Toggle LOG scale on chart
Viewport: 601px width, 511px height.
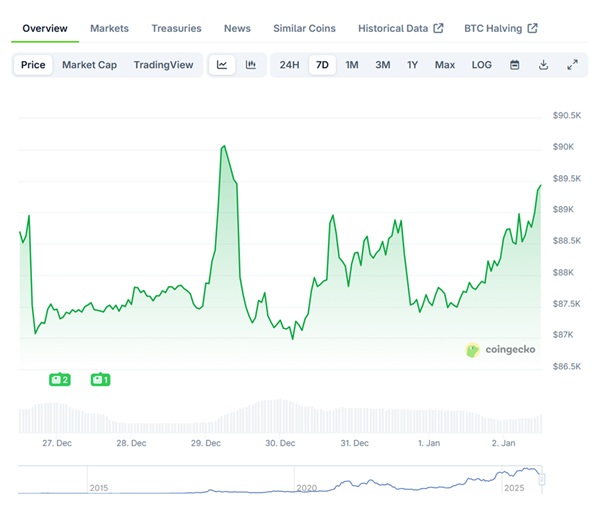pos(481,65)
